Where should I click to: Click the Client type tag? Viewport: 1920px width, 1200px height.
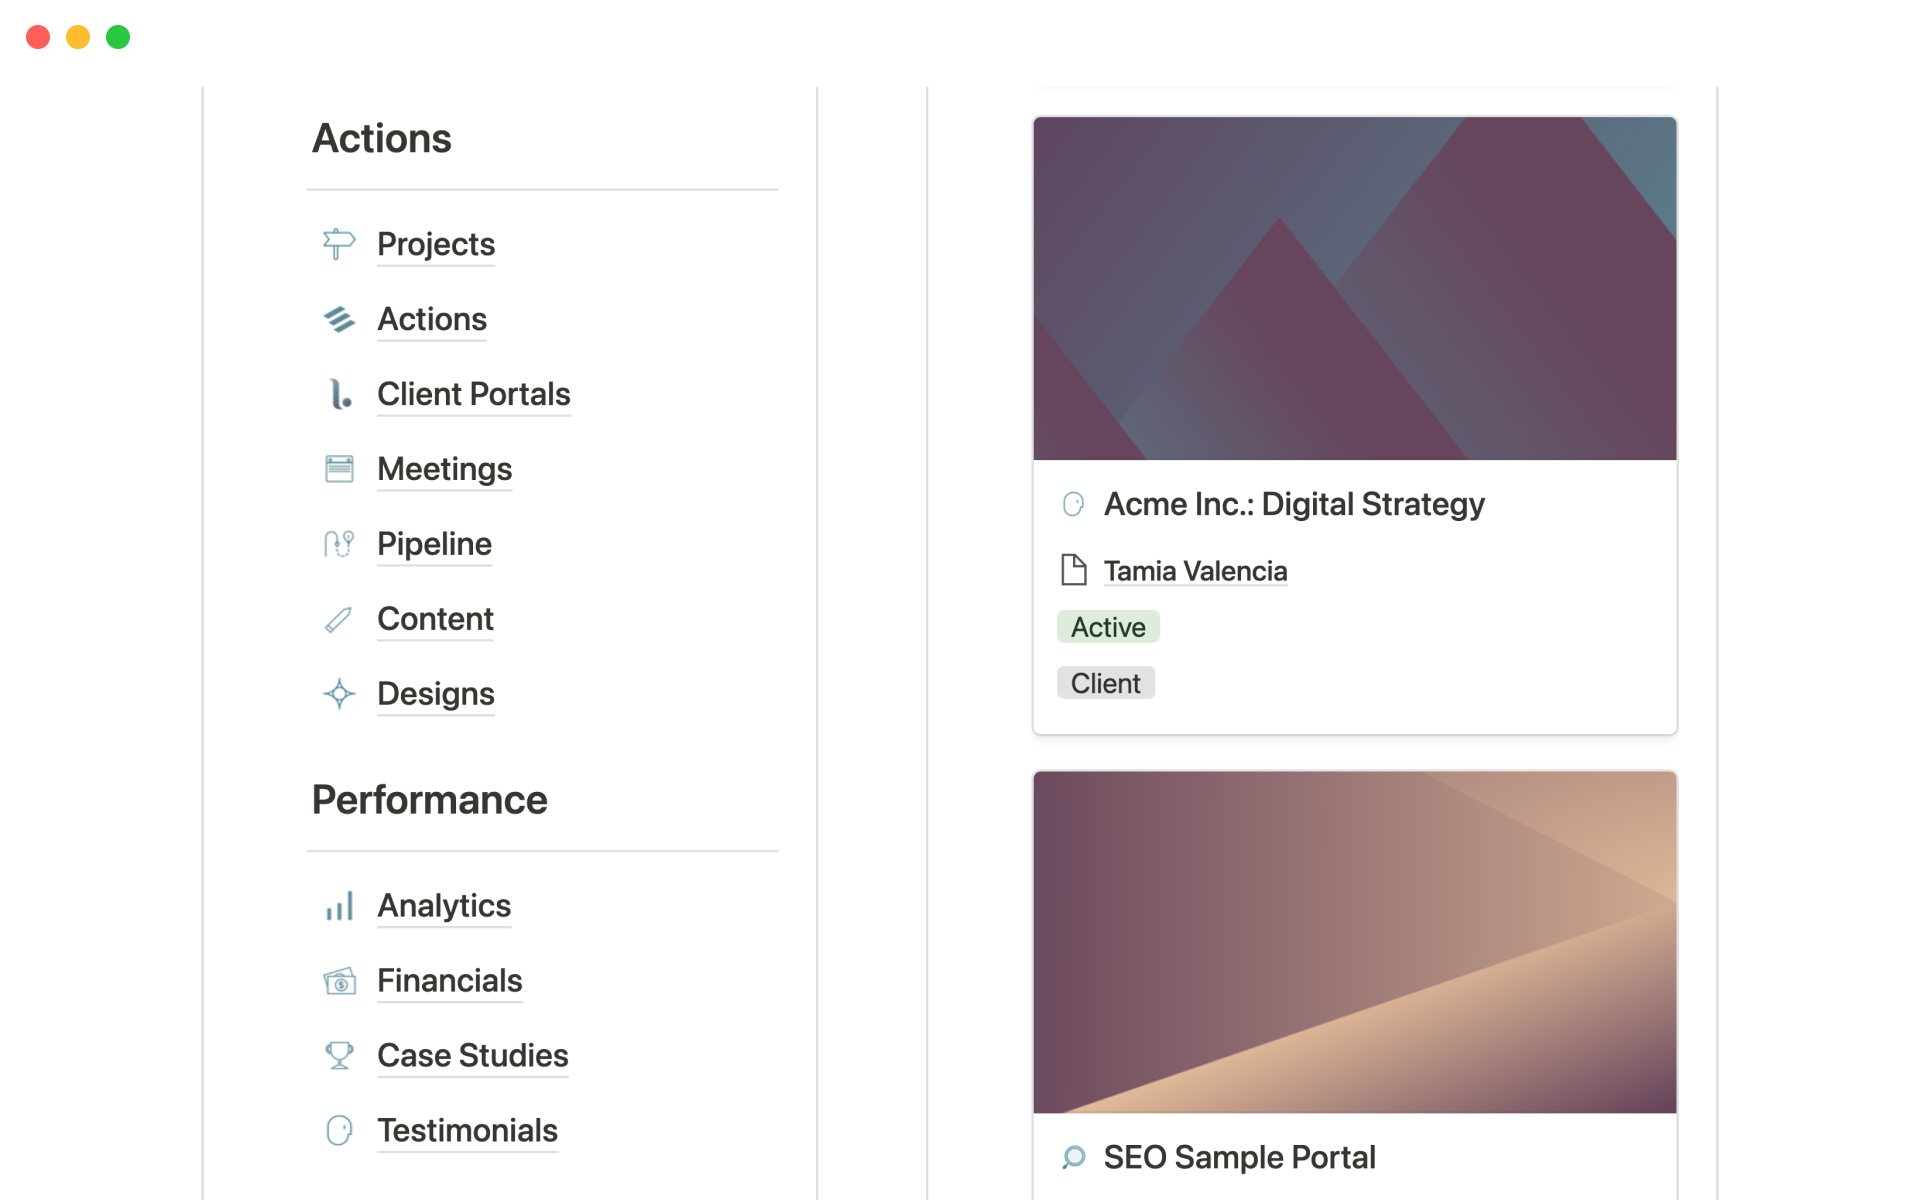[1105, 683]
